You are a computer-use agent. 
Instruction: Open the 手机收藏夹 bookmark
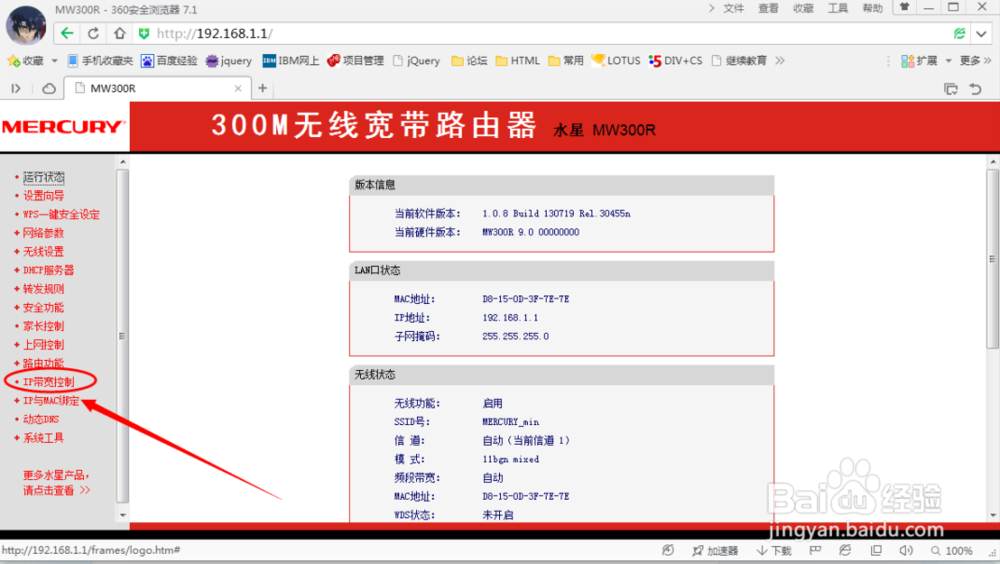coord(99,61)
